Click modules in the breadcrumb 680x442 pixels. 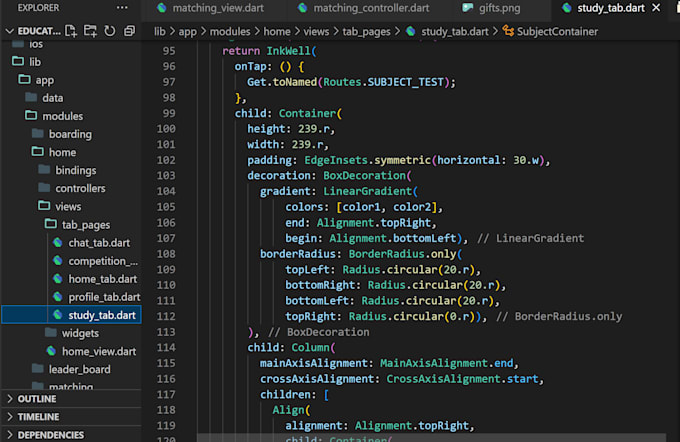pos(230,32)
